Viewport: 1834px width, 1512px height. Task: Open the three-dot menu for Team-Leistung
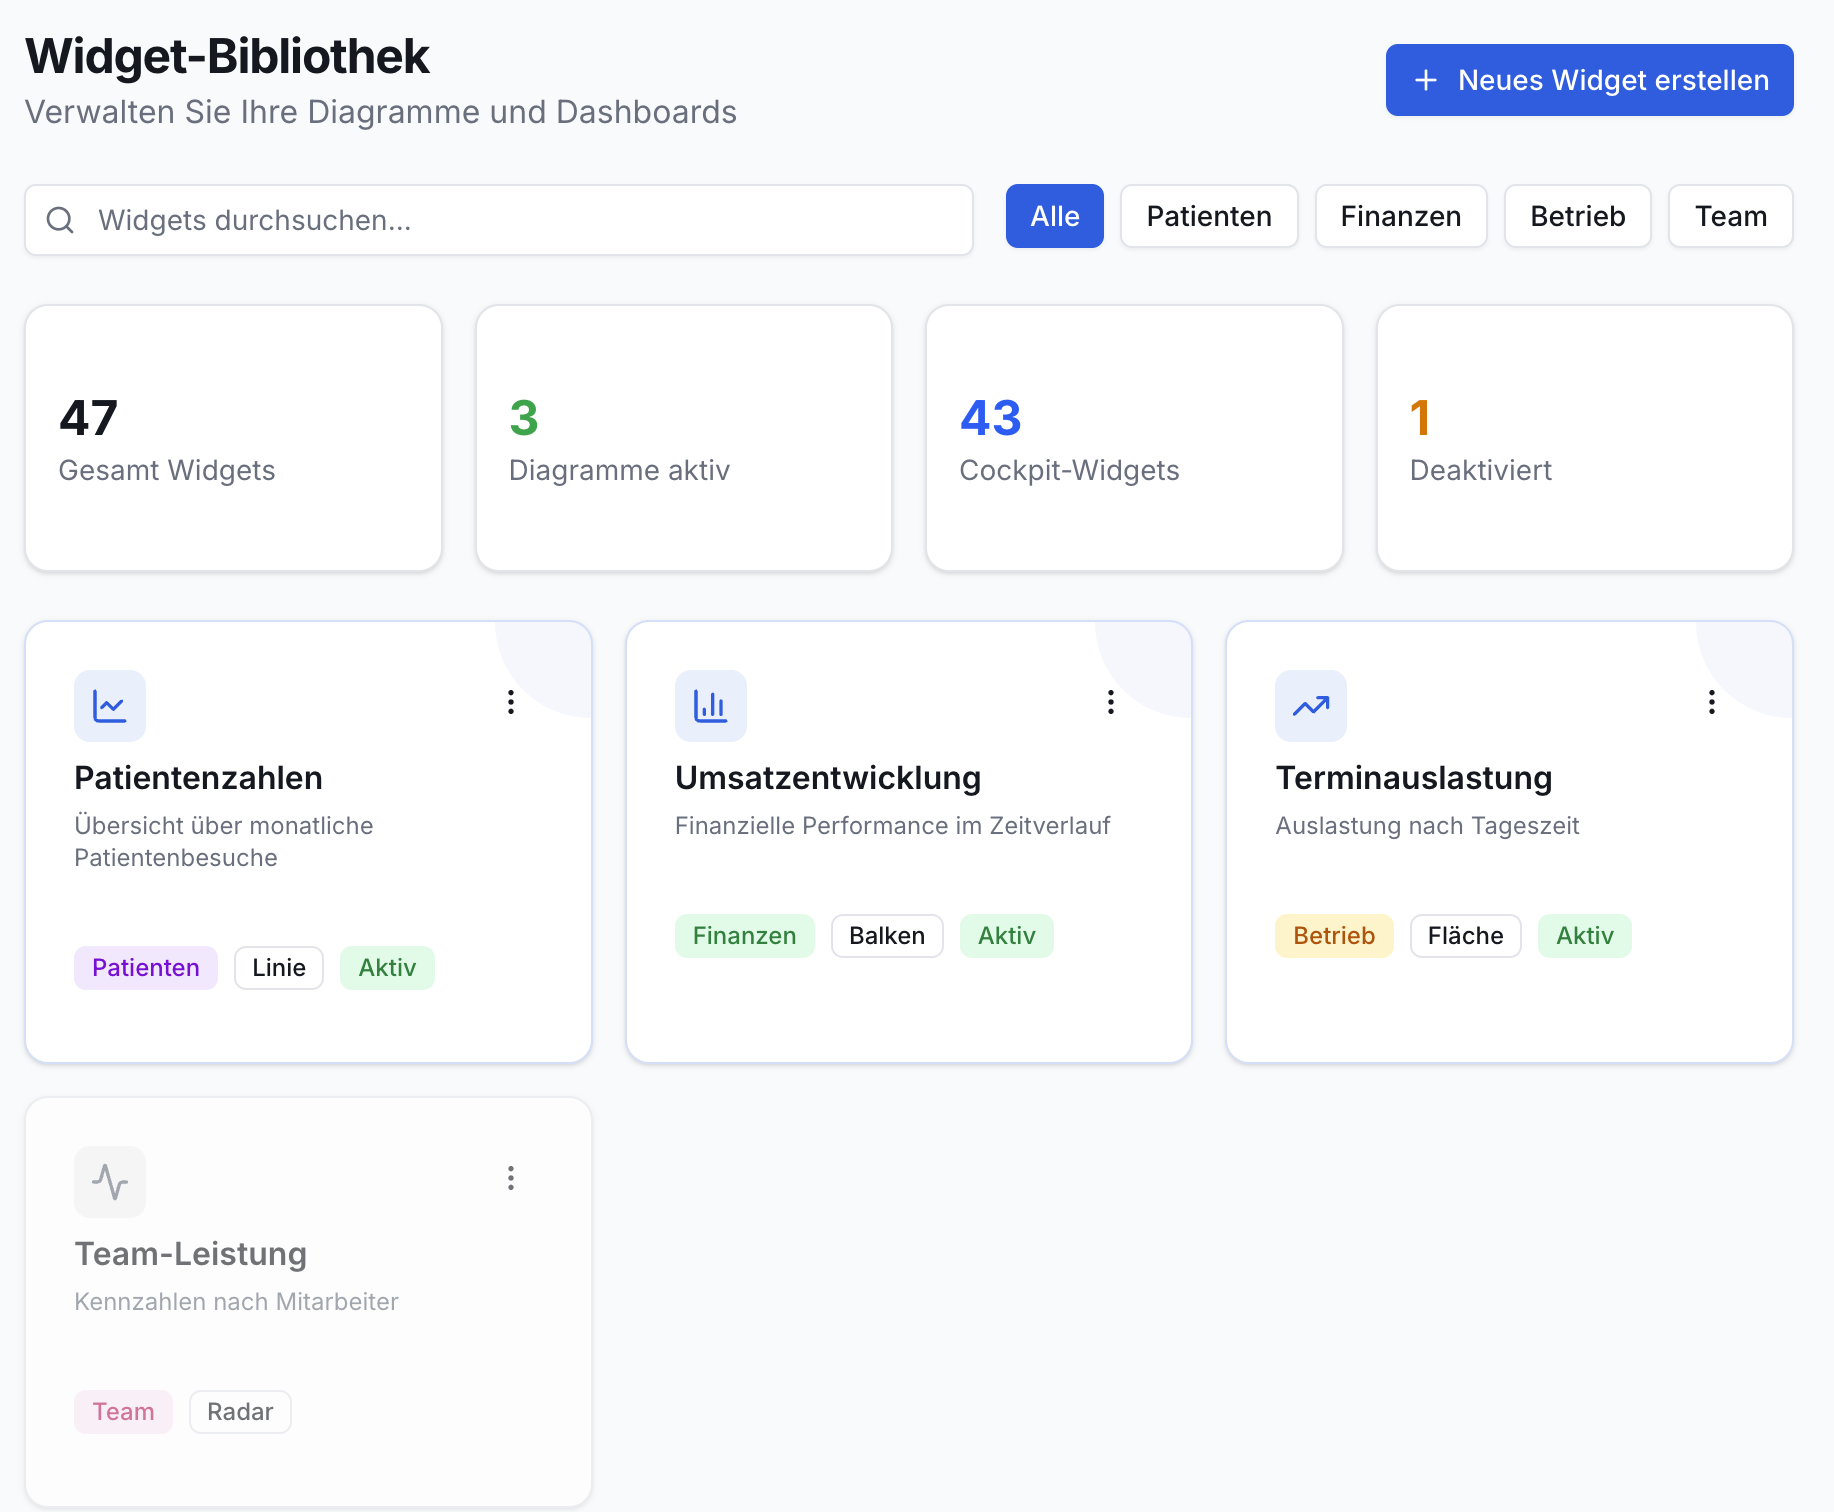tap(511, 1178)
